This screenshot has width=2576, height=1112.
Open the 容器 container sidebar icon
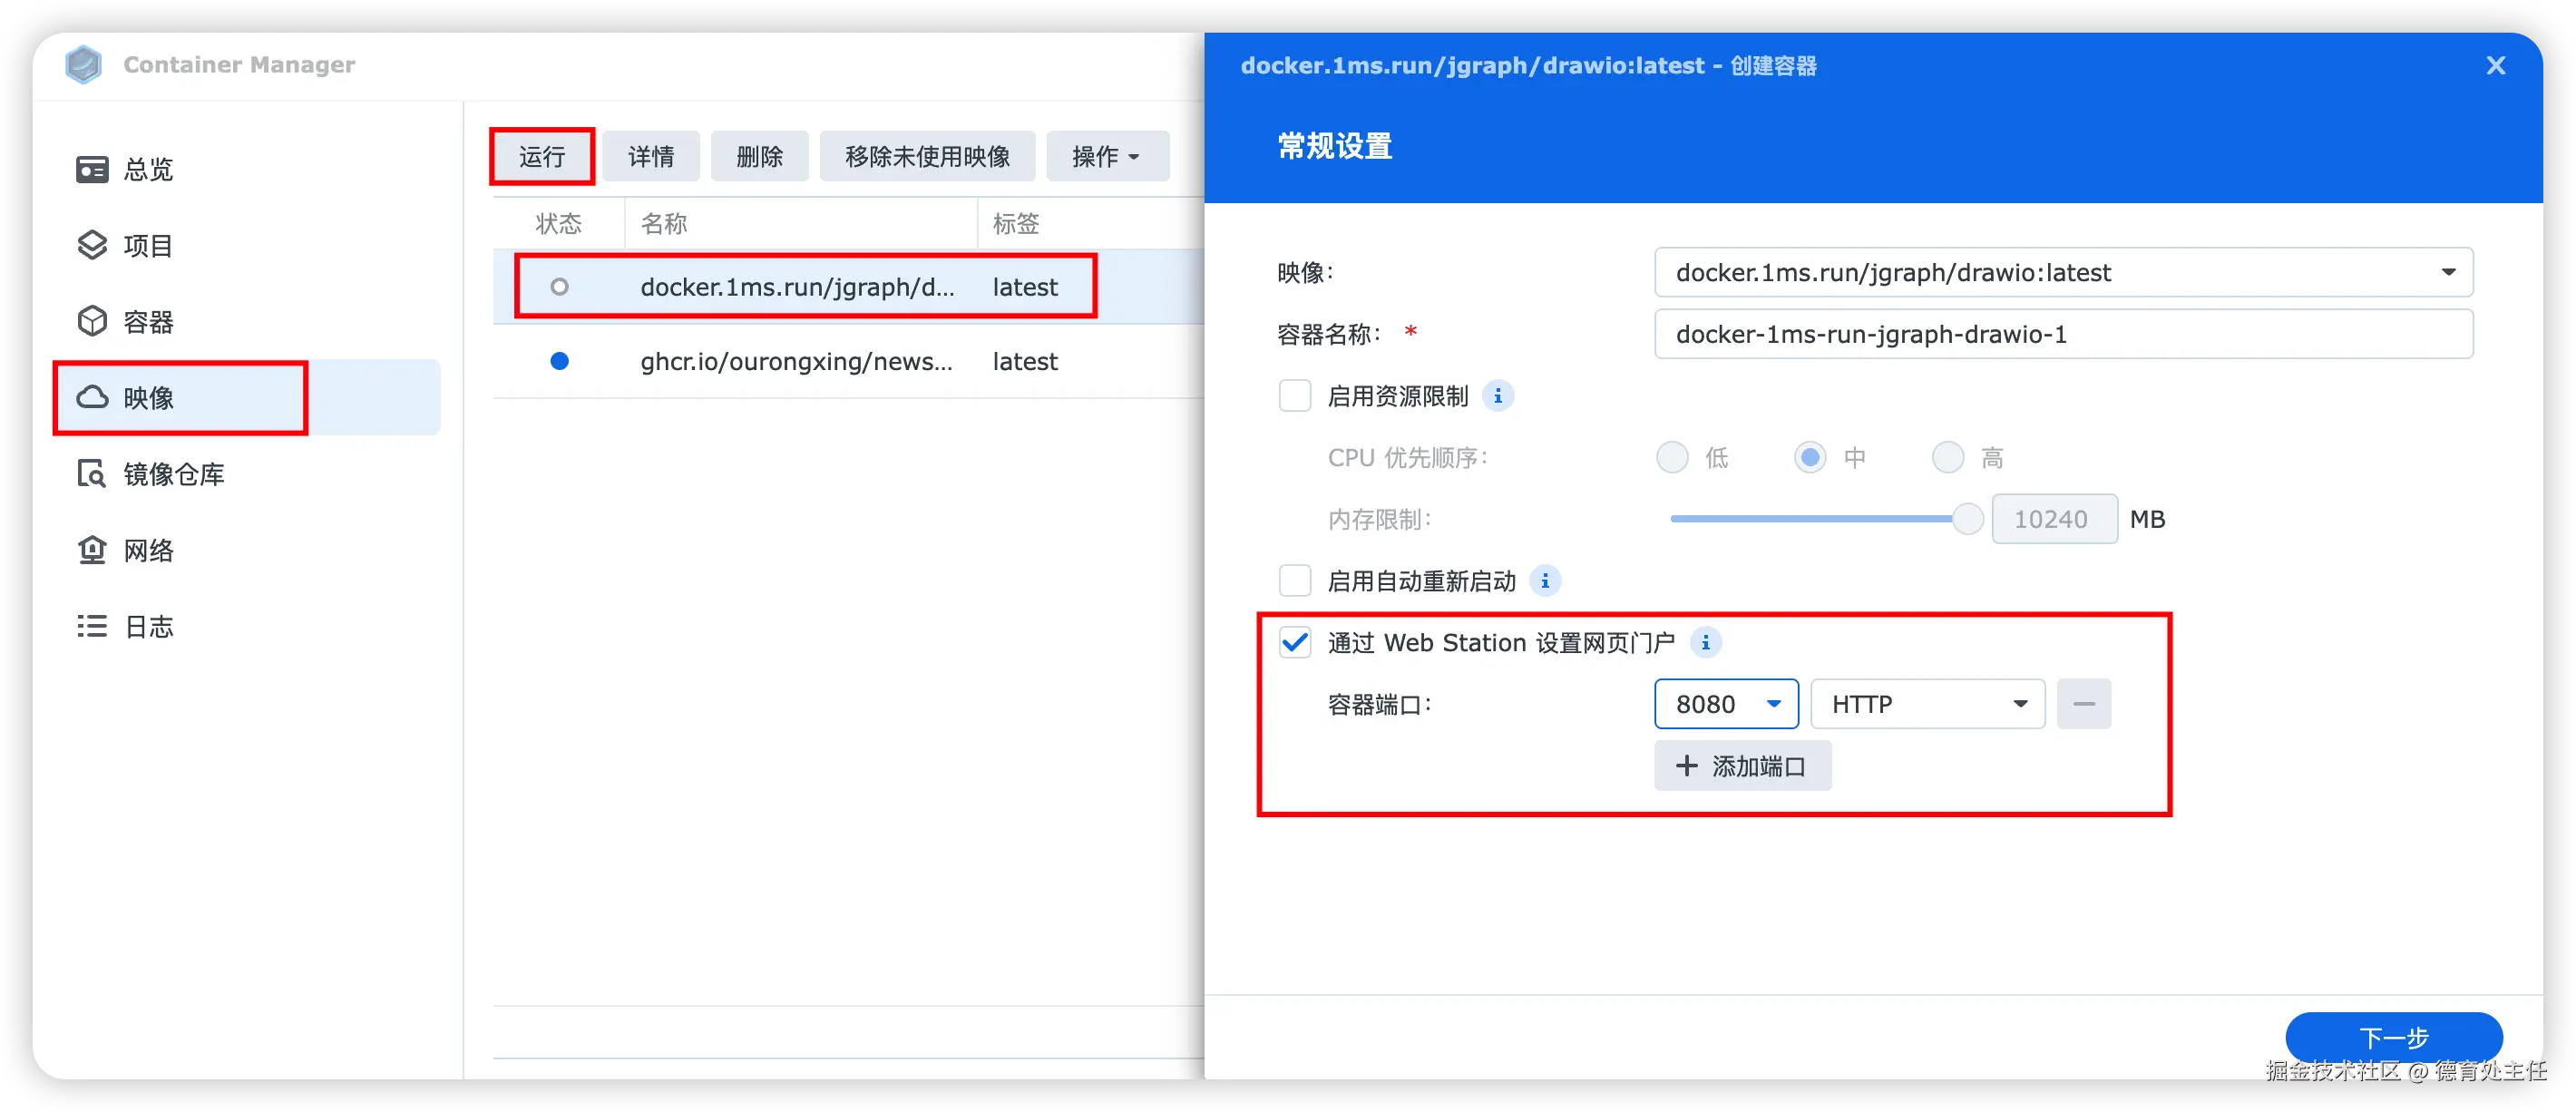(x=92, y=321)
